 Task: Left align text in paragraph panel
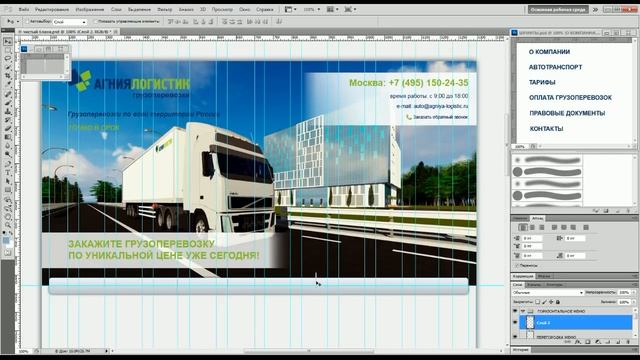click(523, 227)
